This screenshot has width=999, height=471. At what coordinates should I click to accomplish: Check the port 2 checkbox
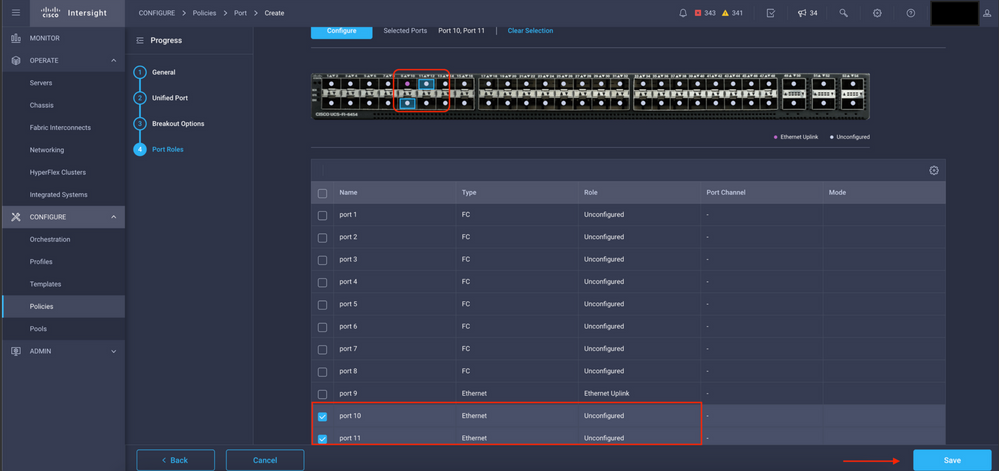point(322,238)
